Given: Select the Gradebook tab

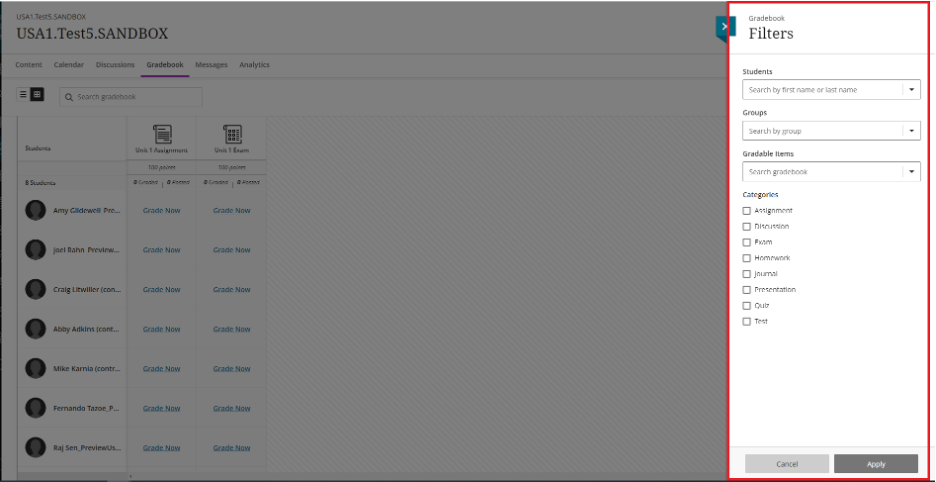Looking at the screenshot, I should [165, 65].
